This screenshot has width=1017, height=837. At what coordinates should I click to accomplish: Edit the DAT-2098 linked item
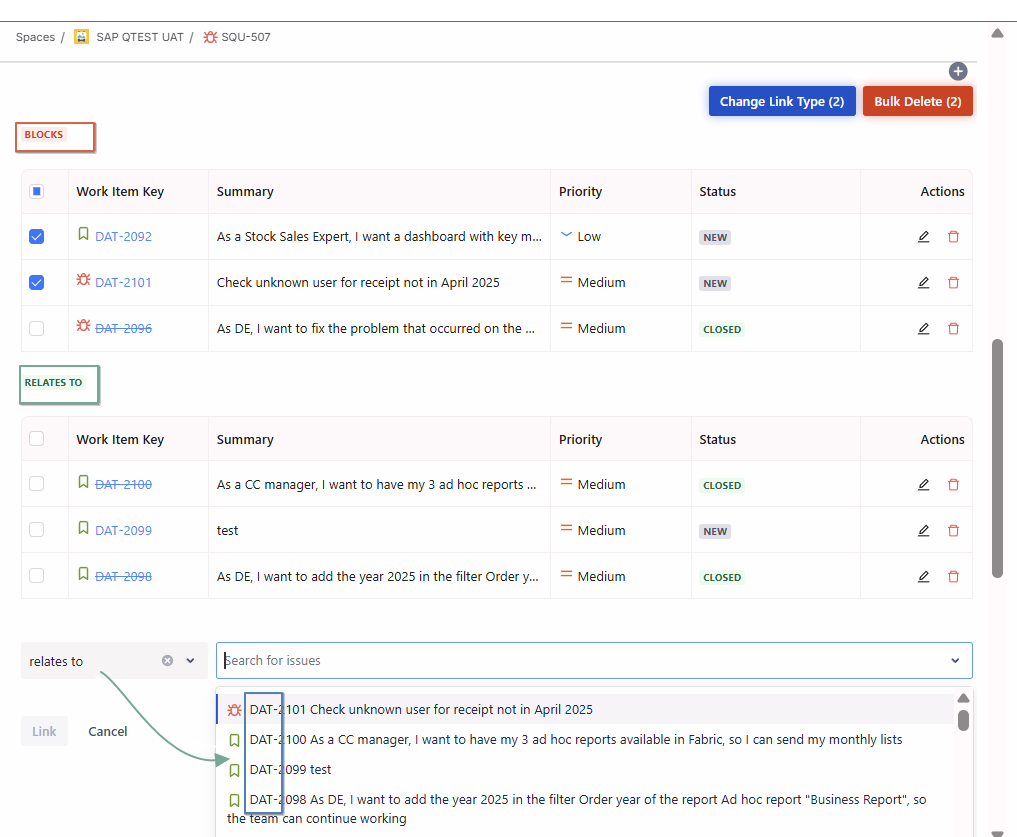(923, 577)
